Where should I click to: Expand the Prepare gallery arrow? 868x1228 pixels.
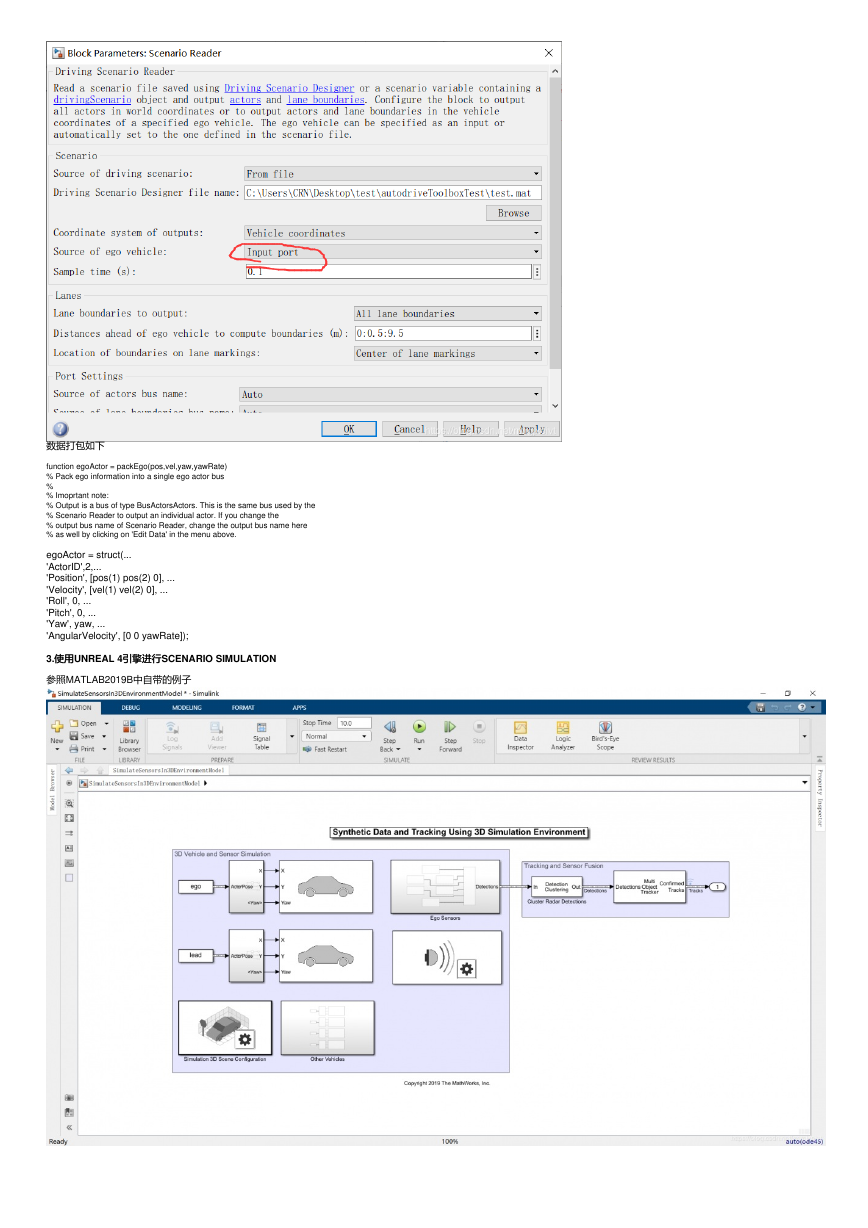(x=292, y=736)
